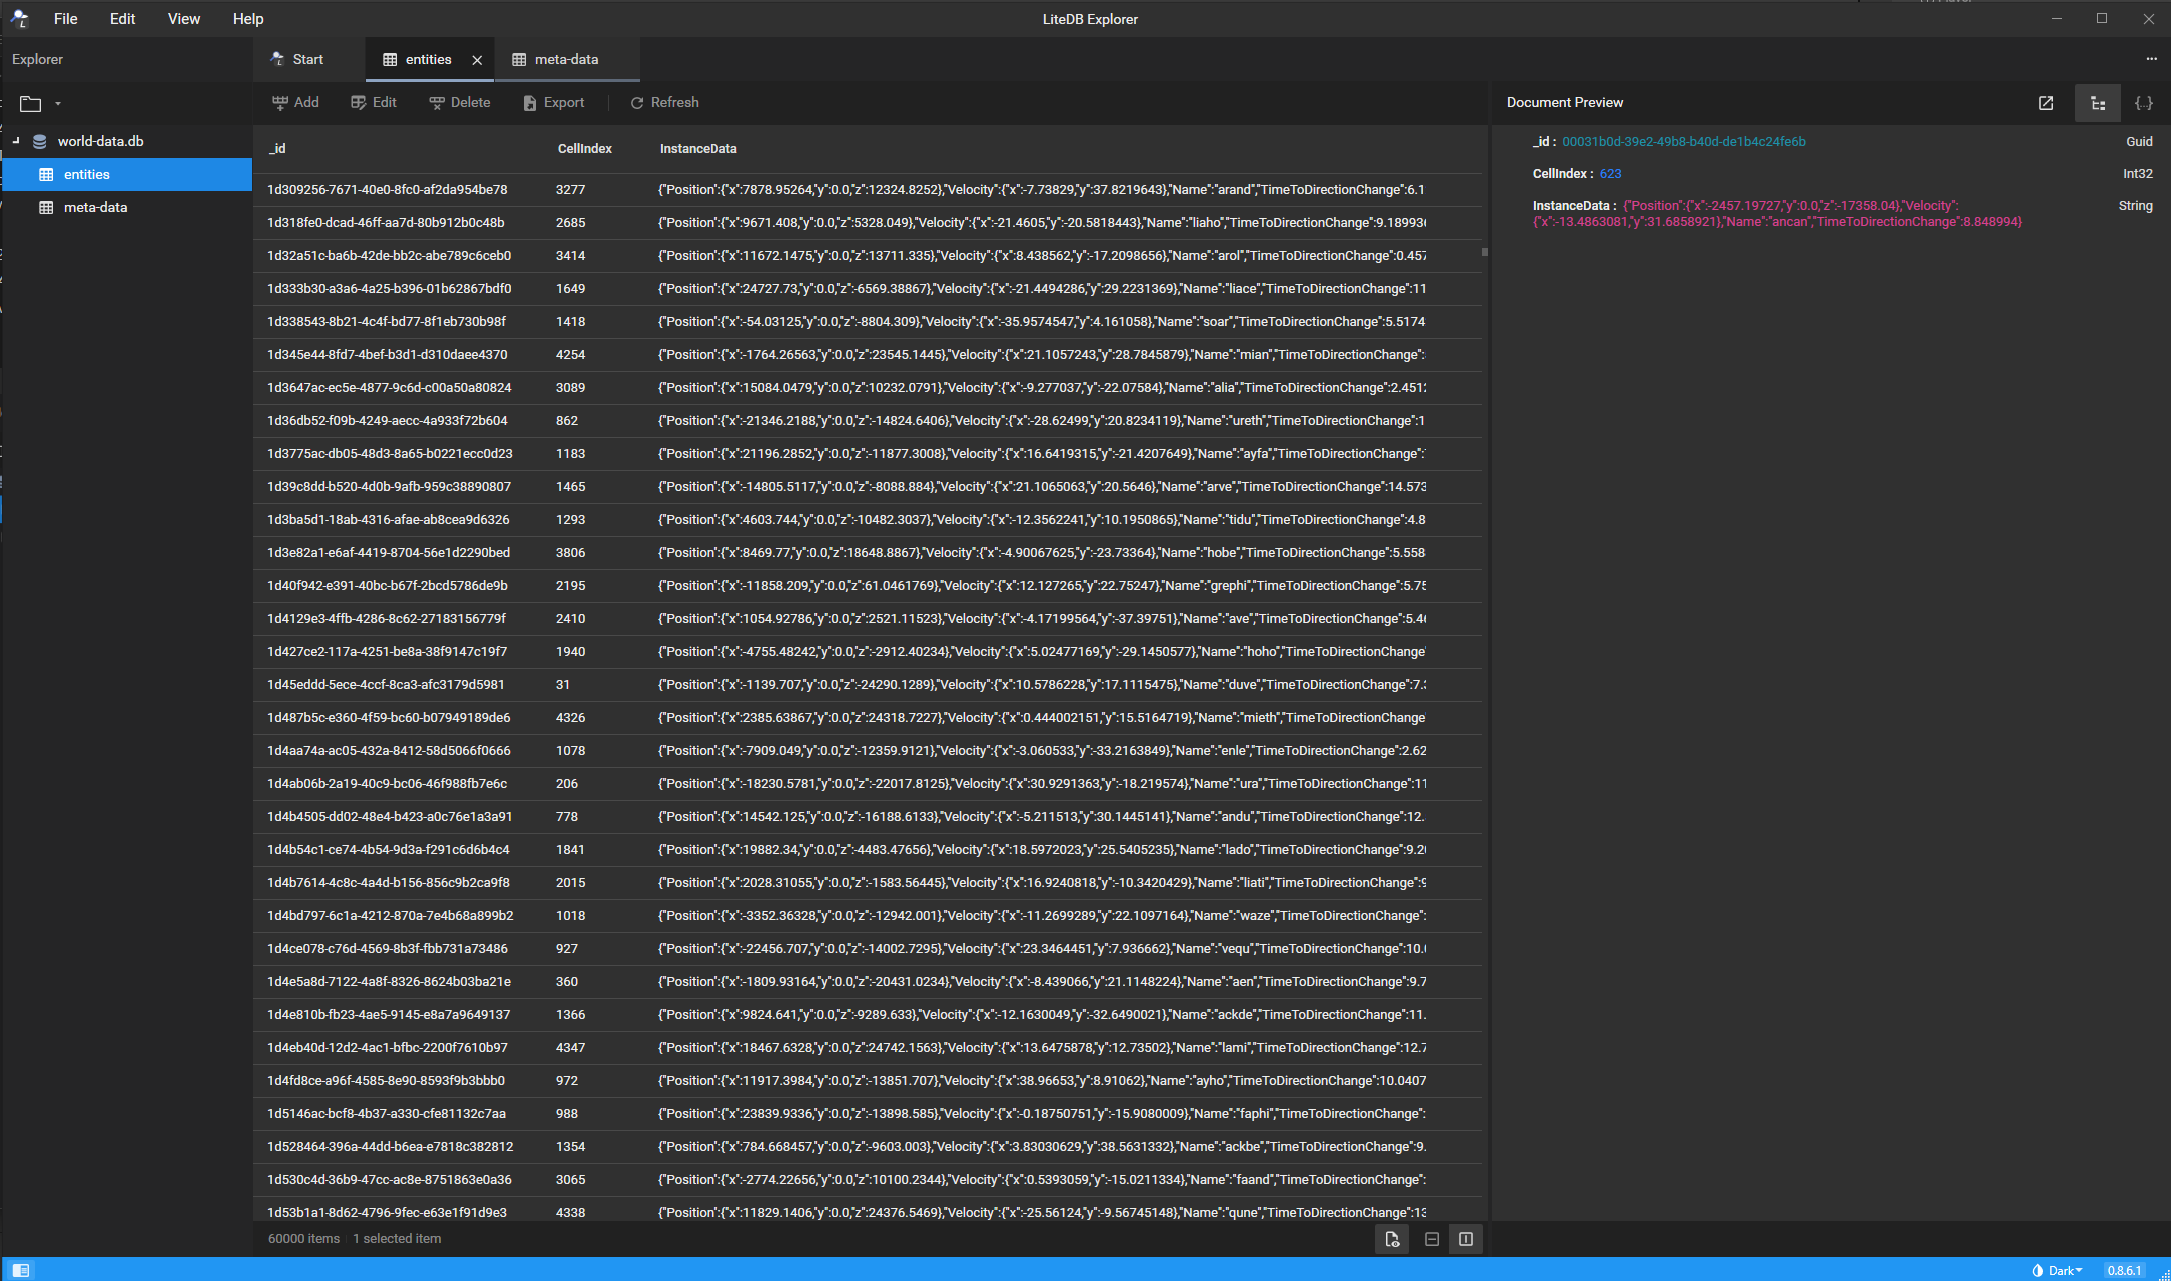
Task: Click version number 0.8.6.1
Action: [x=2124, y=1270]
